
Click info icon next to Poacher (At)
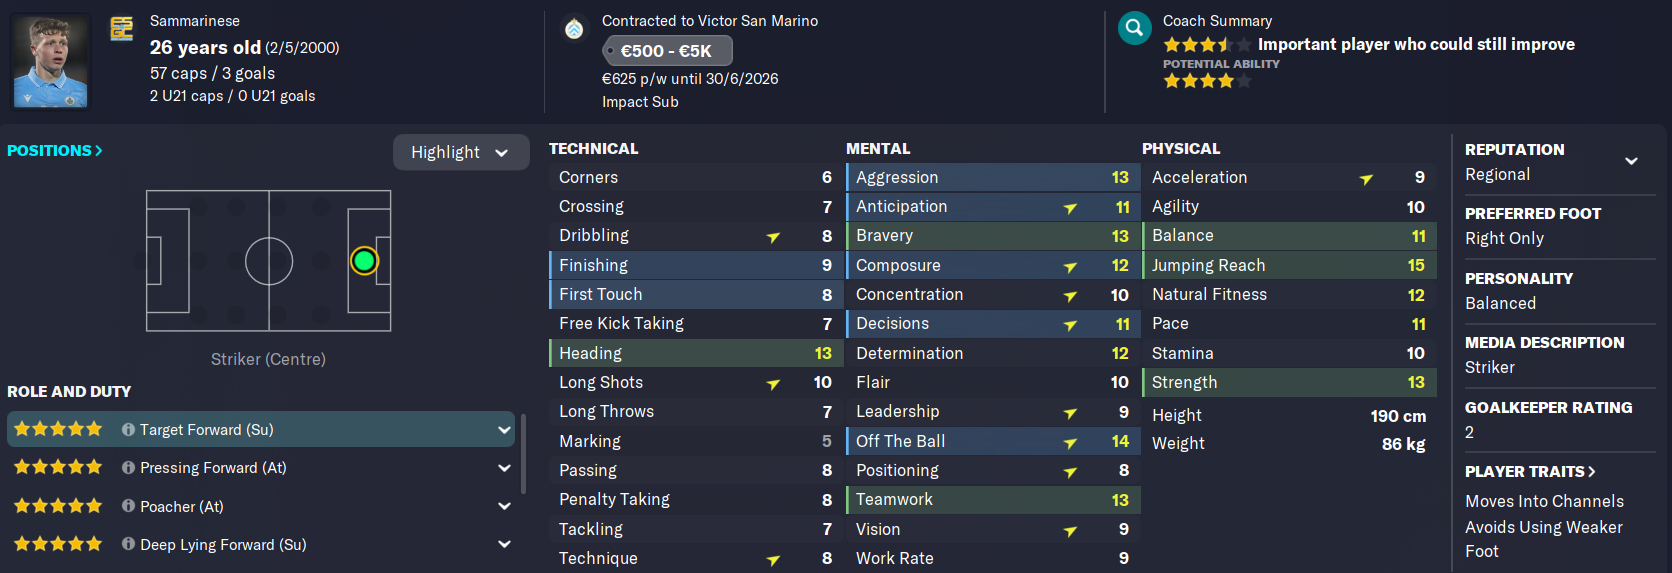(x=128, y=506)
